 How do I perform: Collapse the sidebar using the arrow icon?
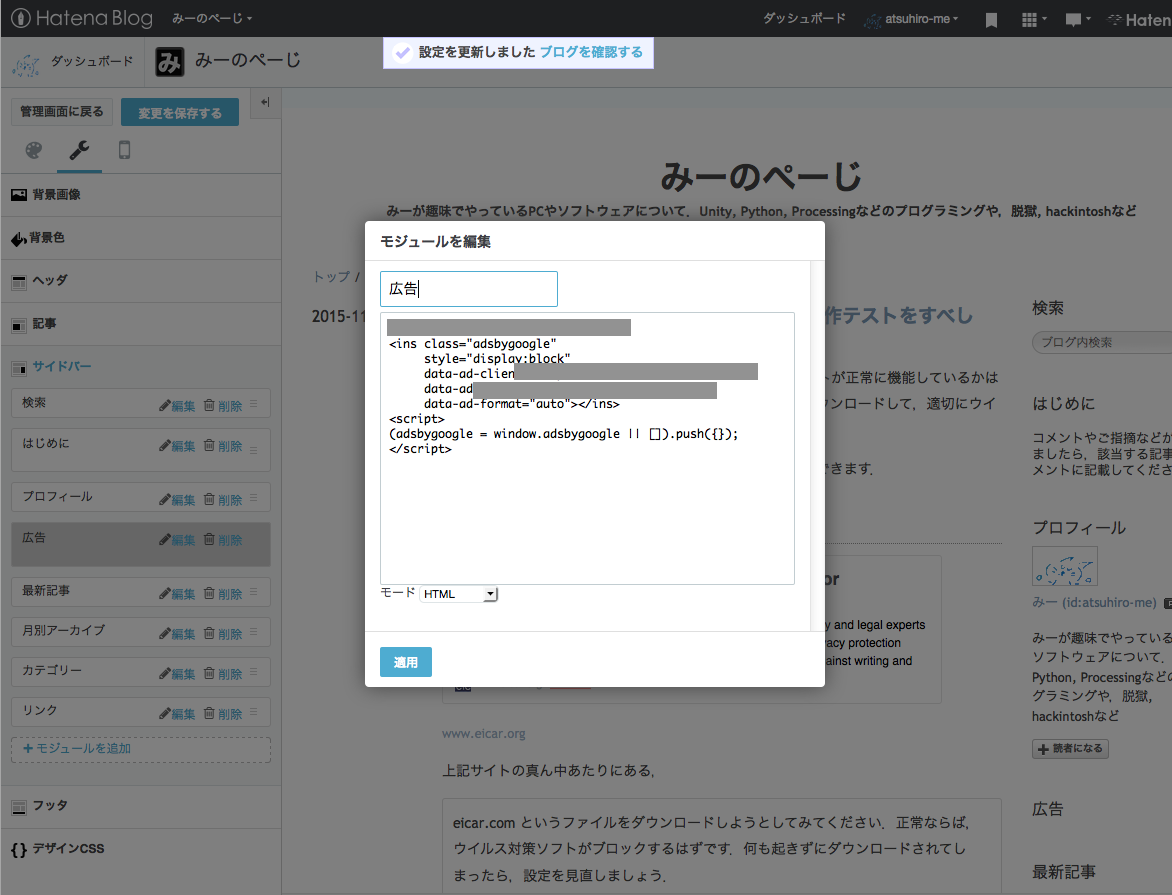click(x=264, y=101)
